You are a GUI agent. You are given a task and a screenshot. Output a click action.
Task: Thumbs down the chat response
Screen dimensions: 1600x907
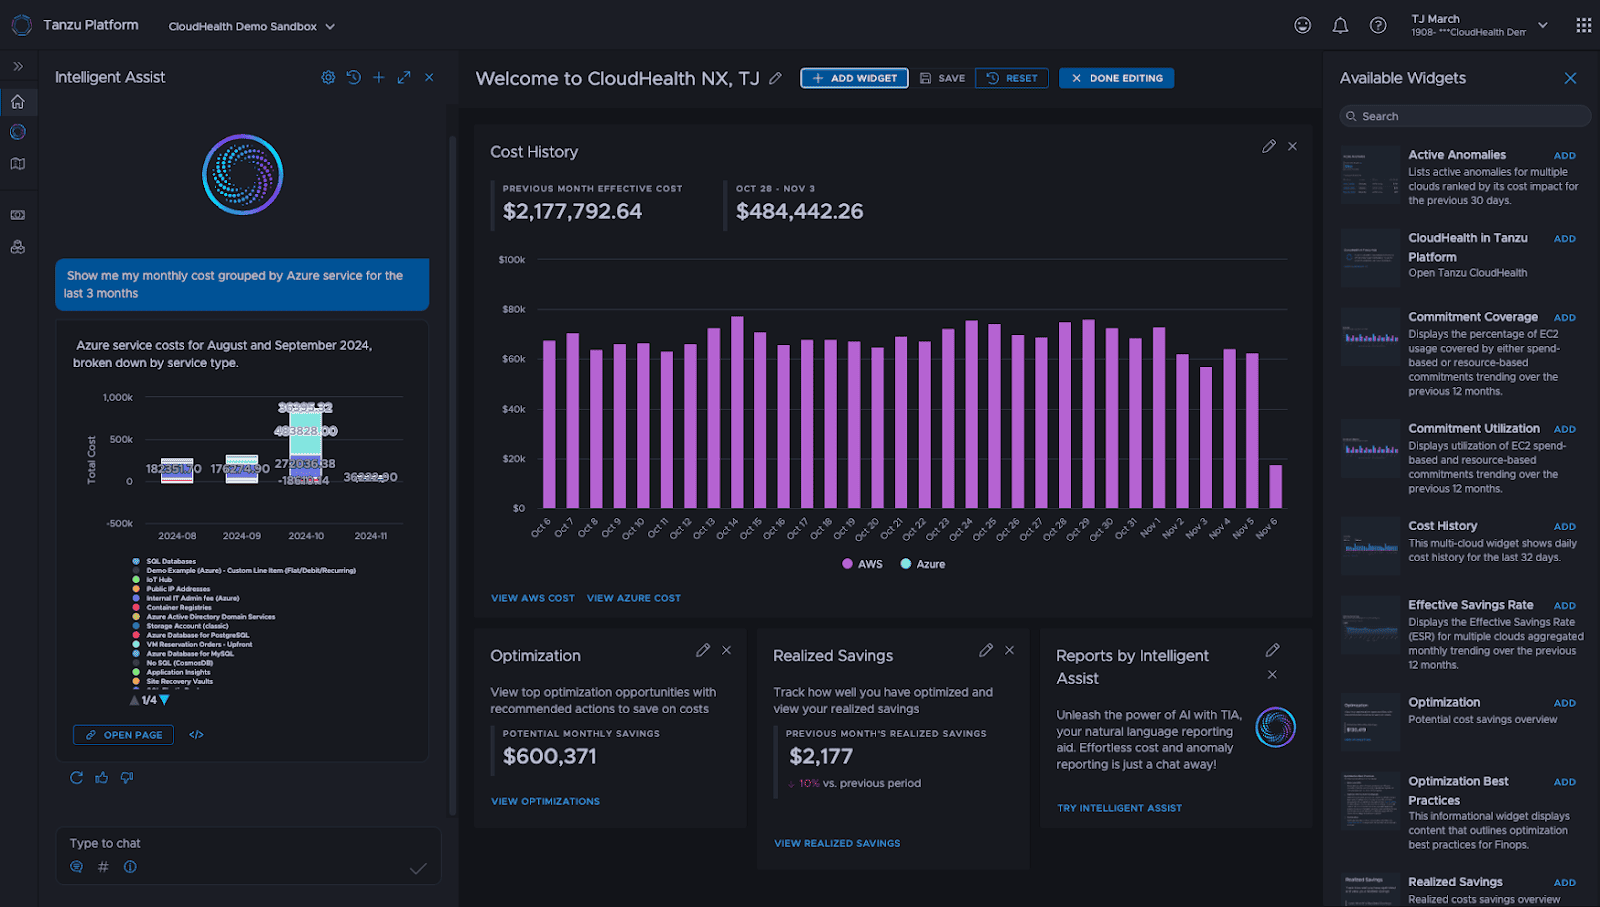(x=127, y=777)
